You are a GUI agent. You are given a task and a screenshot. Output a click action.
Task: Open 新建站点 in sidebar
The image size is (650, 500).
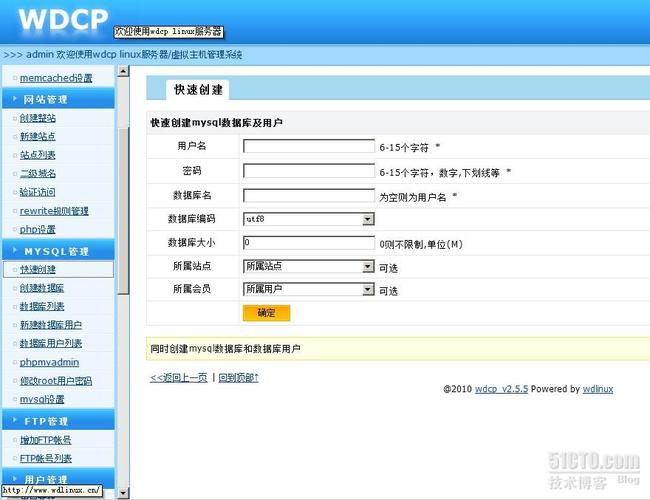click(38, 136)
